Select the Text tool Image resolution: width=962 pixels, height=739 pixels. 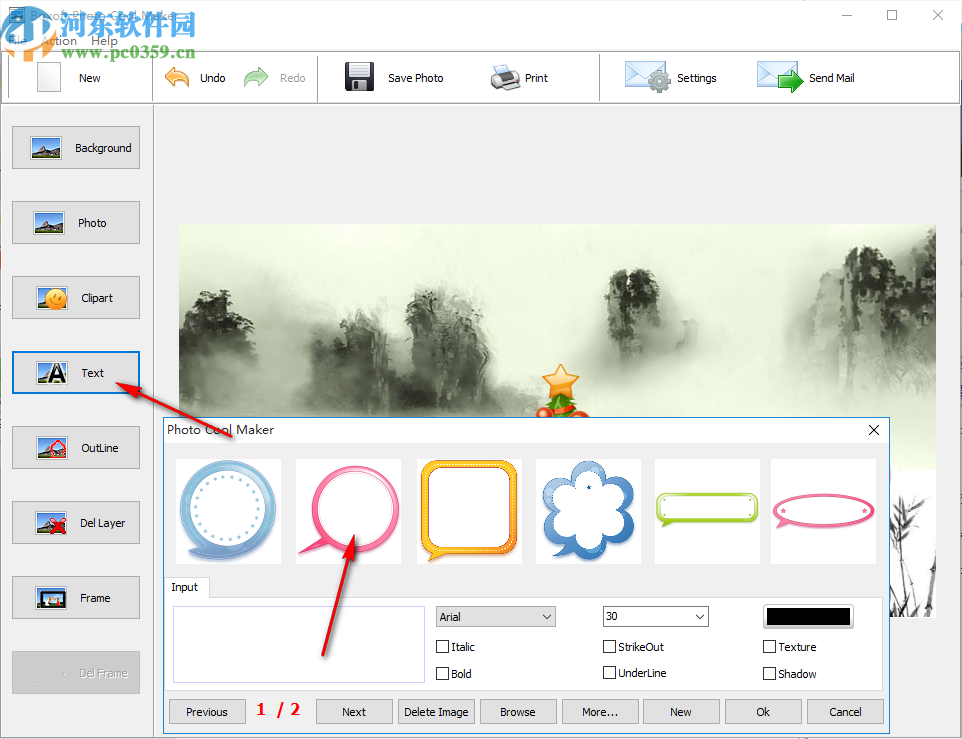click(x=75, y=372)
